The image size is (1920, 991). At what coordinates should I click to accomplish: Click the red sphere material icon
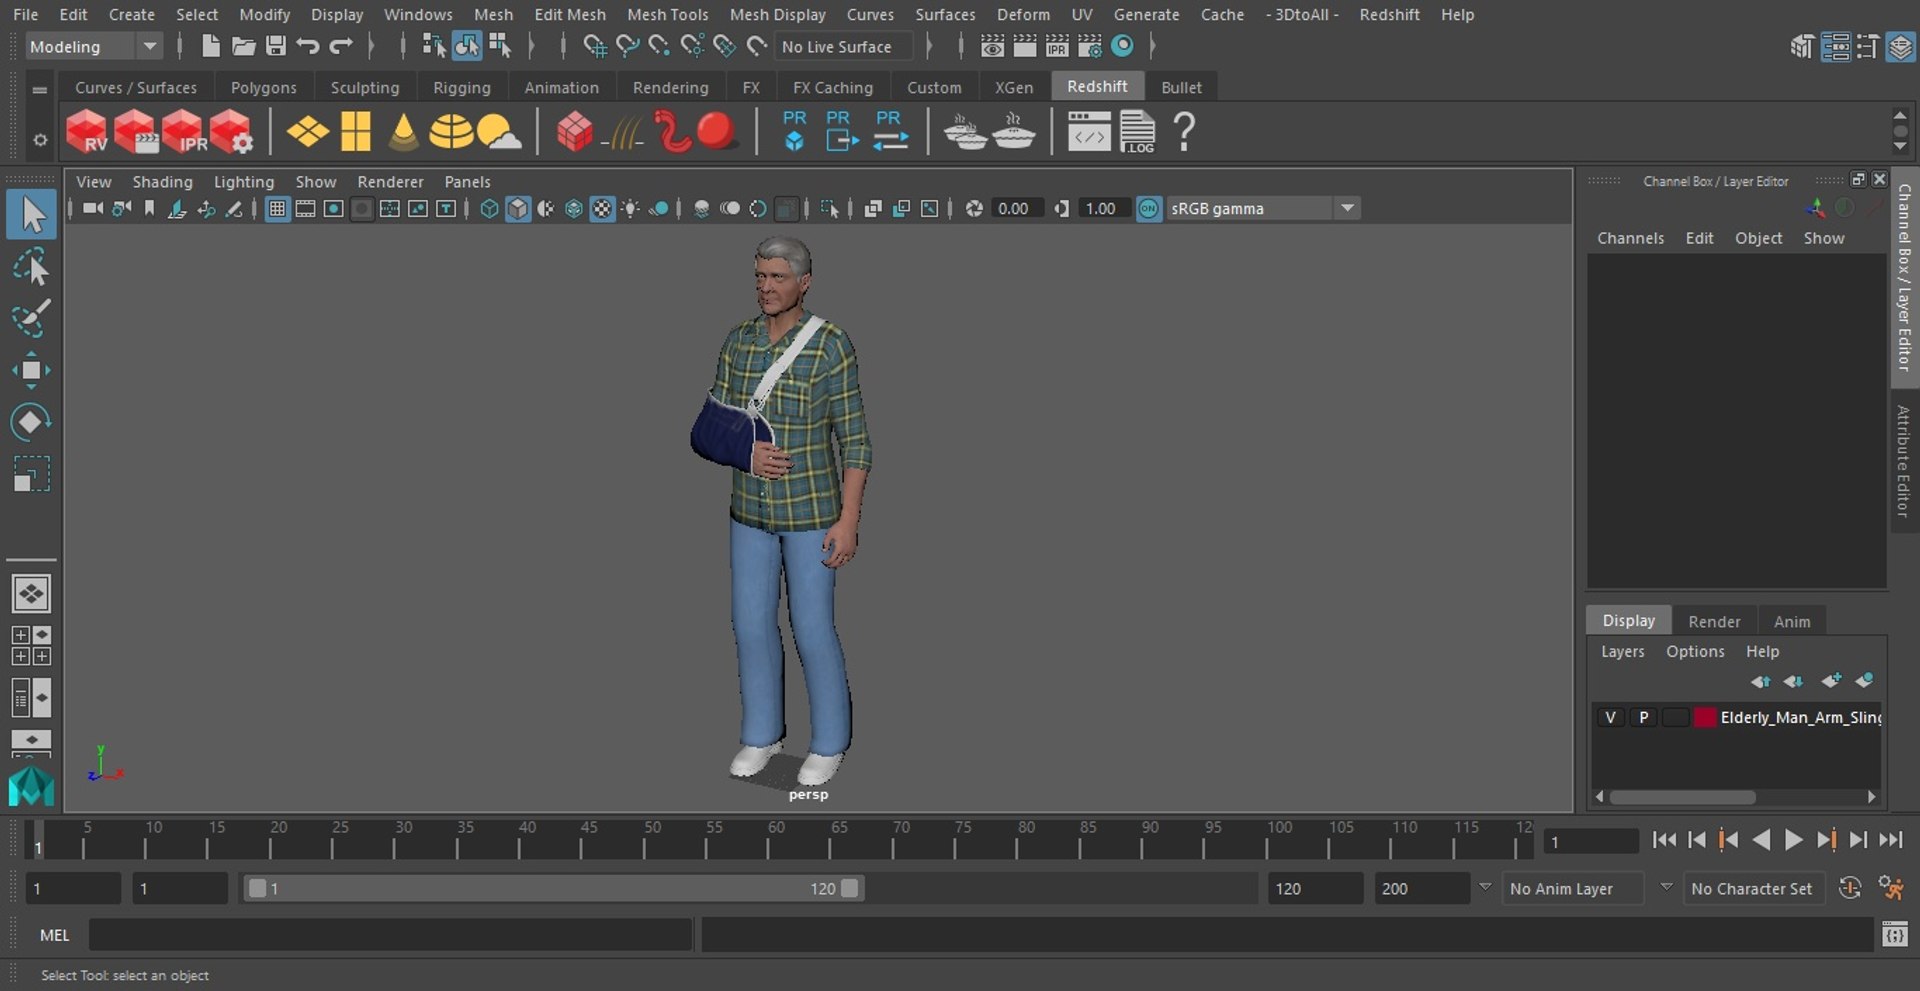(716, 131)
